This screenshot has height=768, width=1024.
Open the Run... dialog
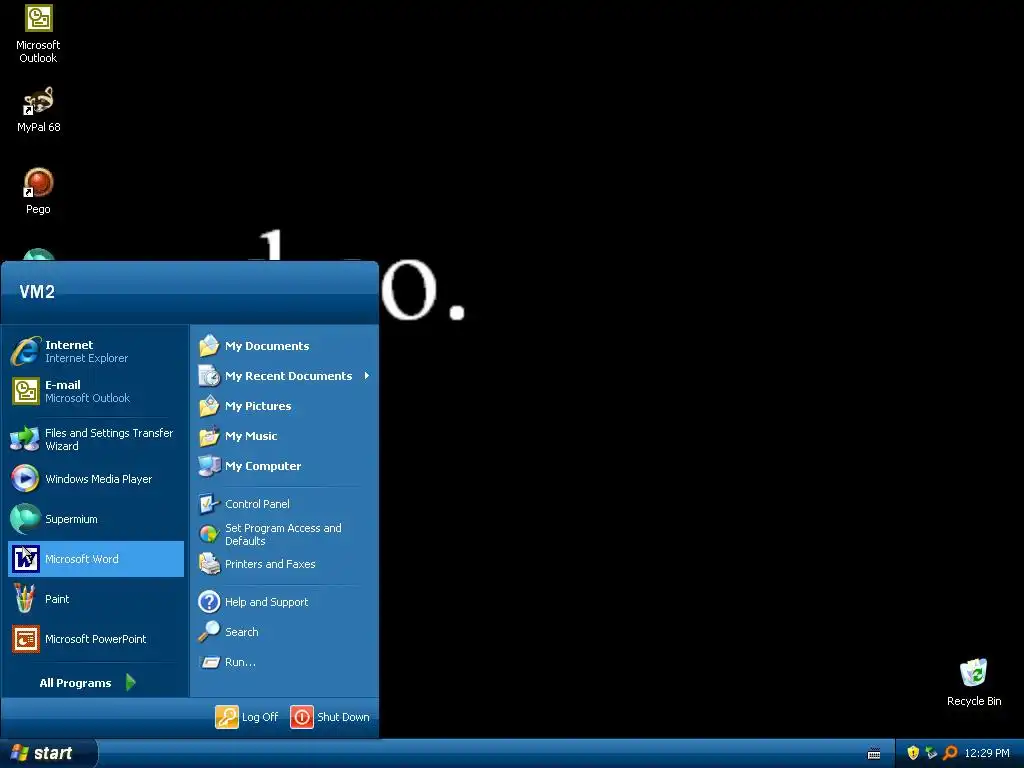point(284,662)
